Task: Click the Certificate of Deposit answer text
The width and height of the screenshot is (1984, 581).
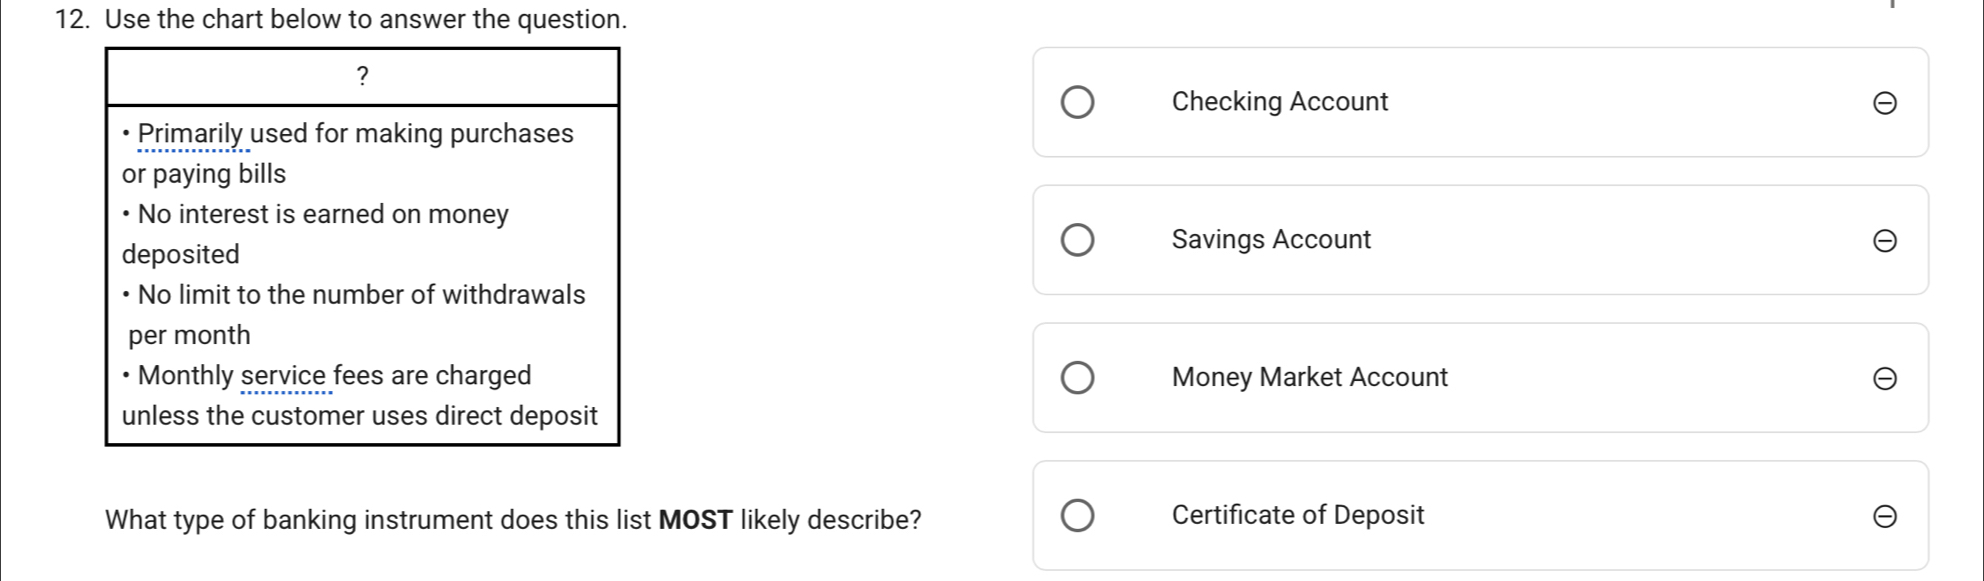Action: pos(1297,516)
